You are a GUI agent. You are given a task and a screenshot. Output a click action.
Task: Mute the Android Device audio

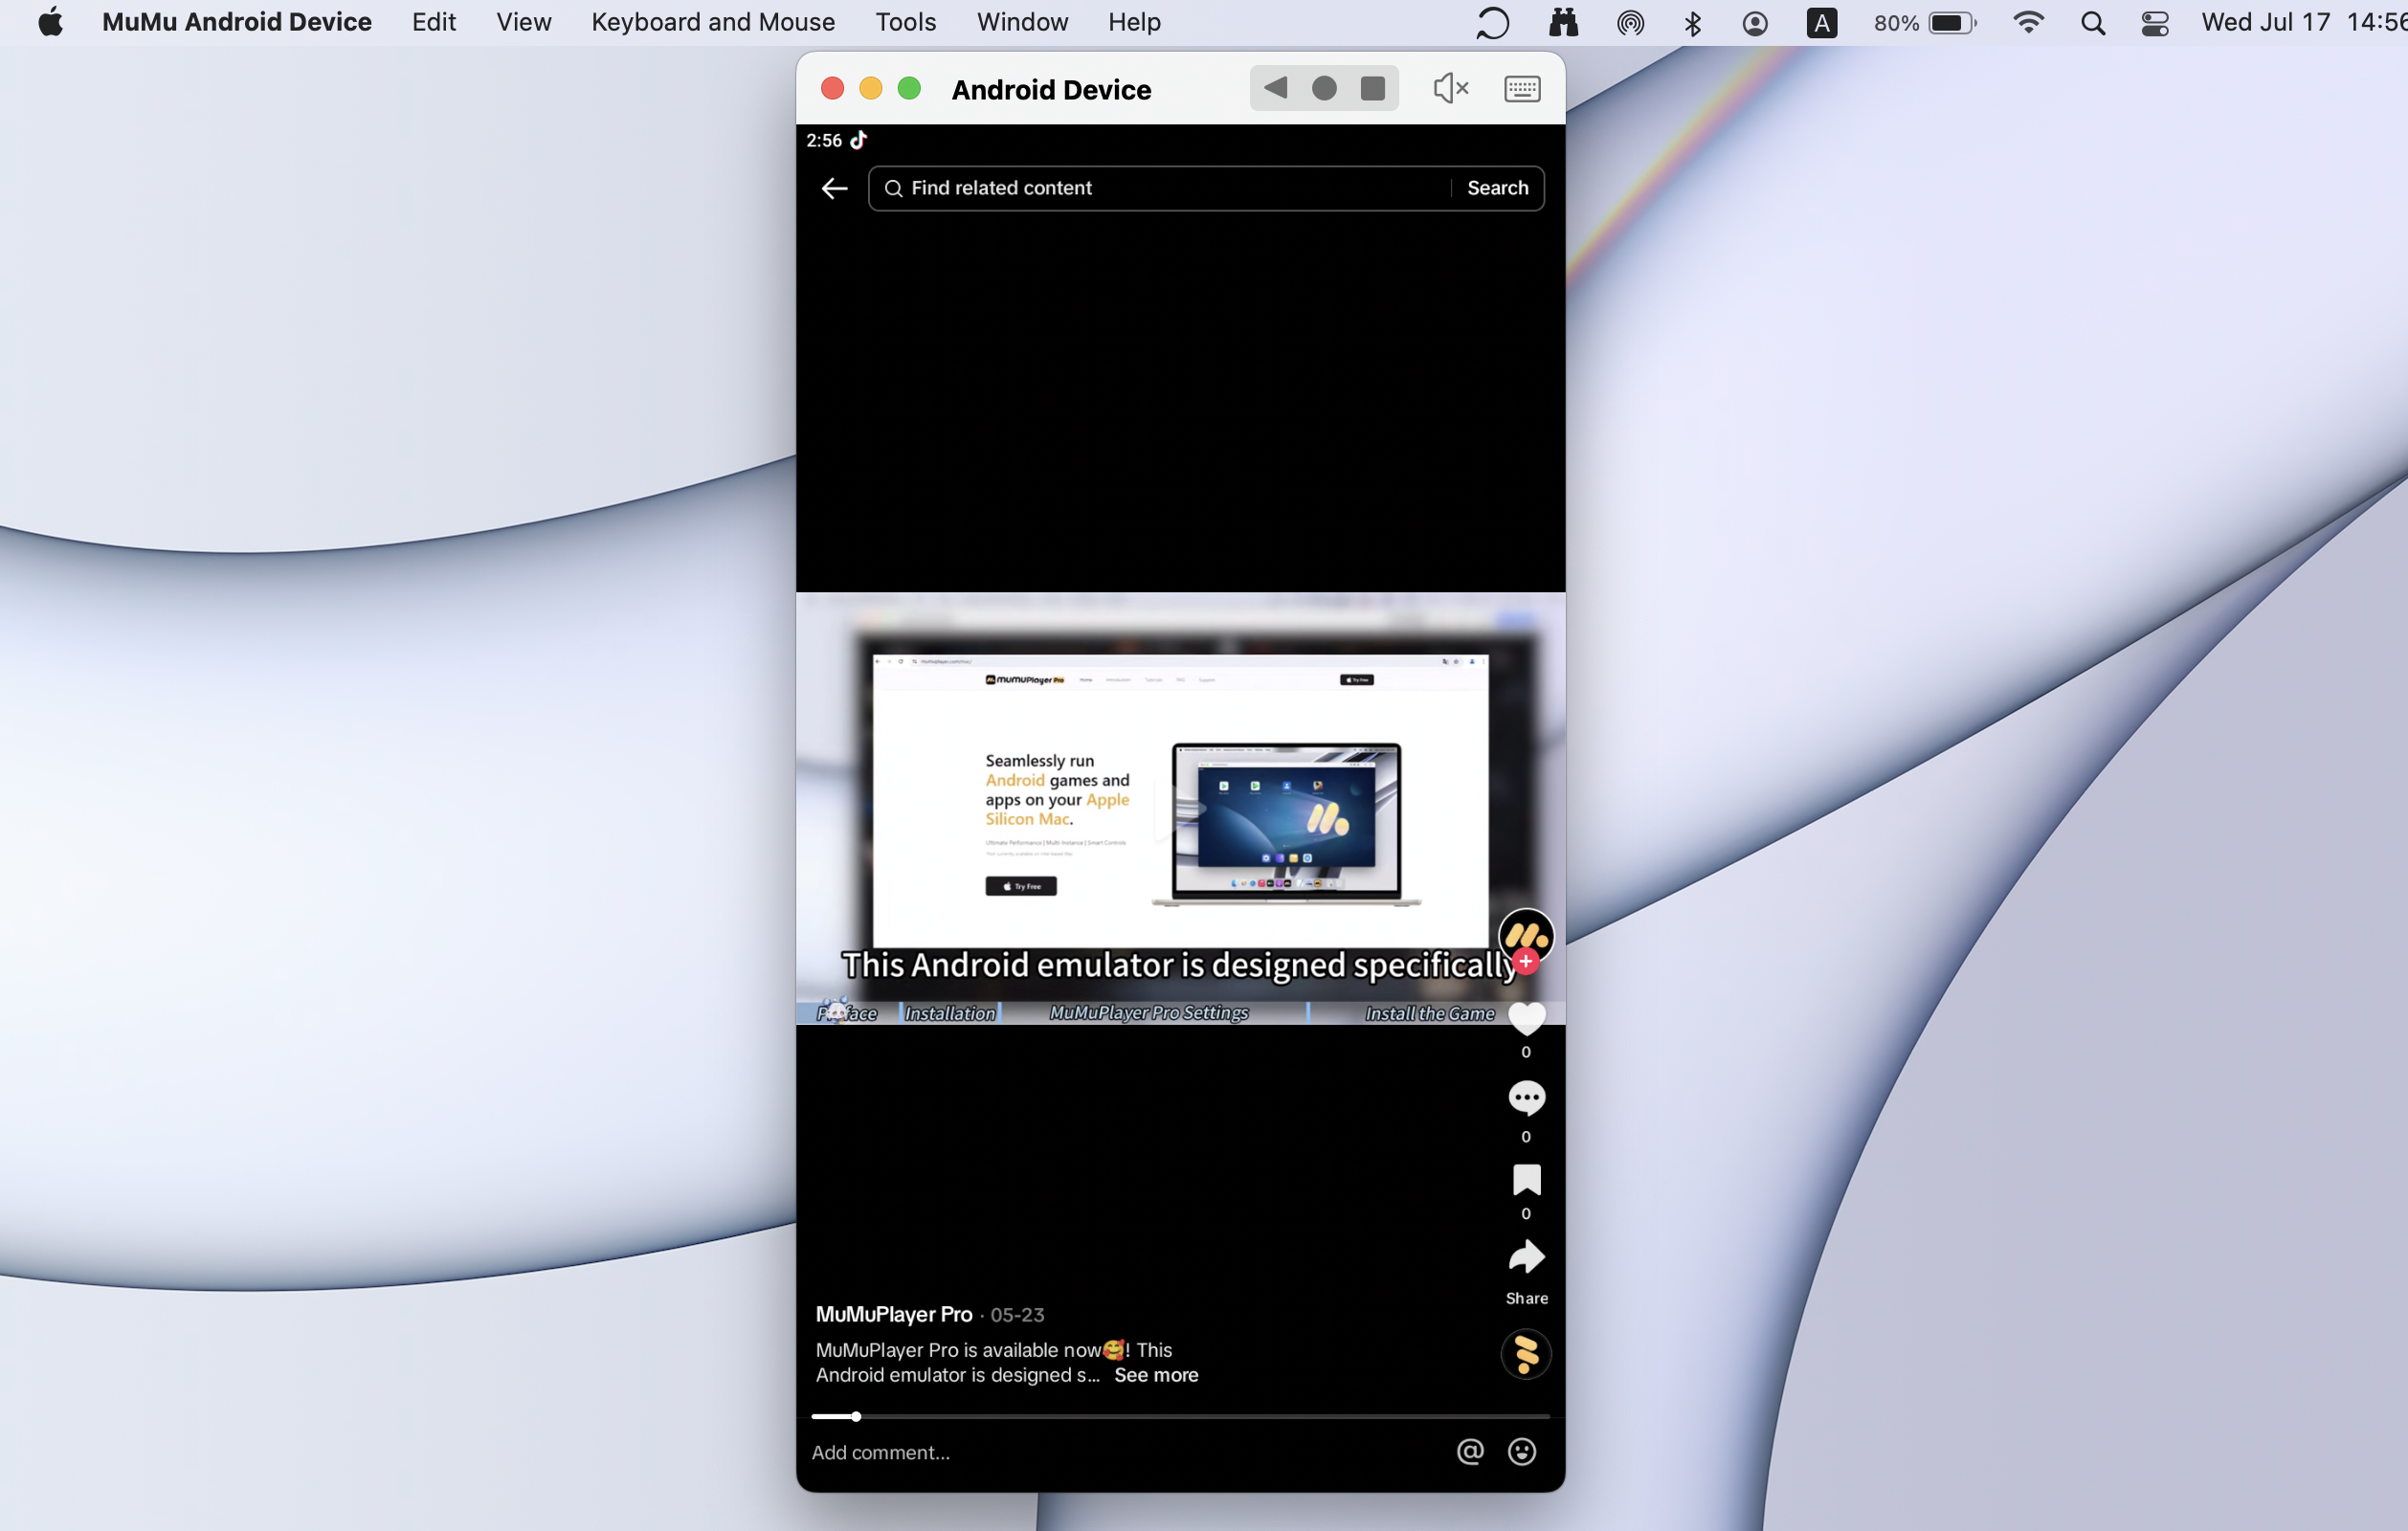(1450, 88)
